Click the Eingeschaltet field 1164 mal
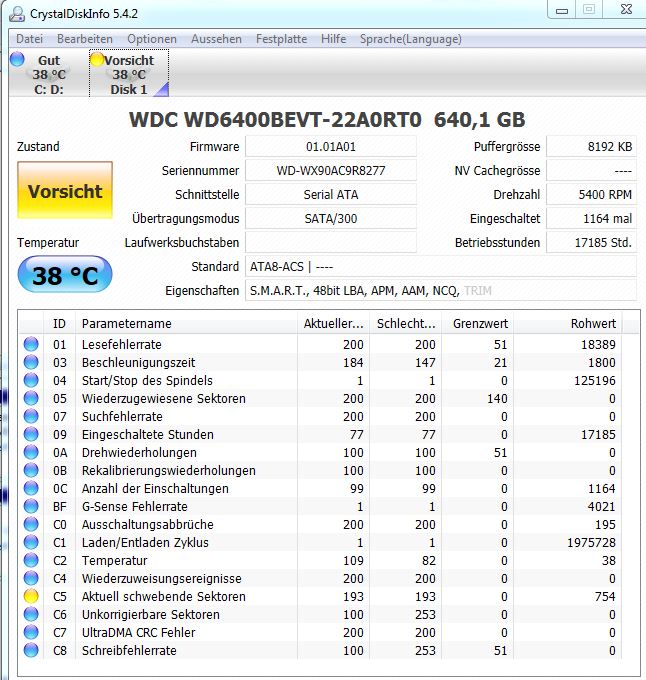 point(591,218)
